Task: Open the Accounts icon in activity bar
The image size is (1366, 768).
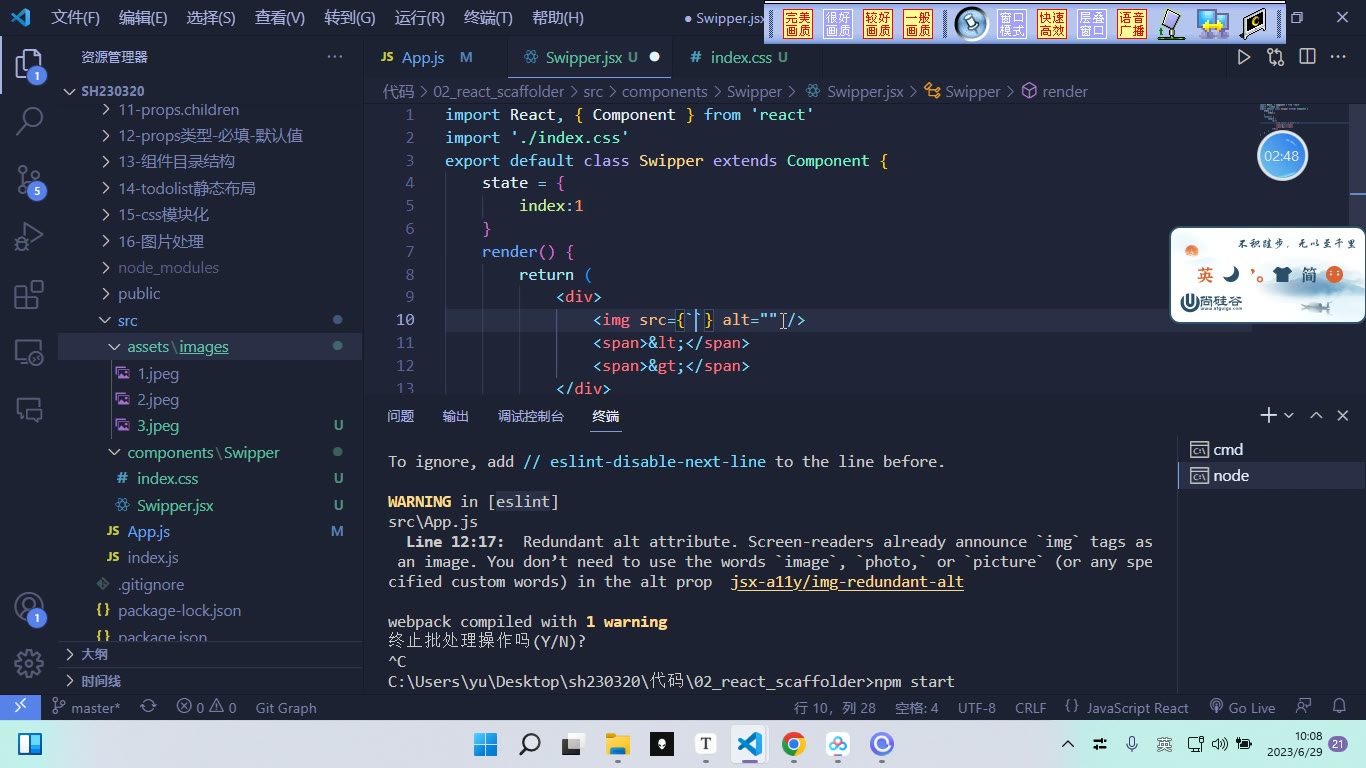Action: [x=29, y=608]
